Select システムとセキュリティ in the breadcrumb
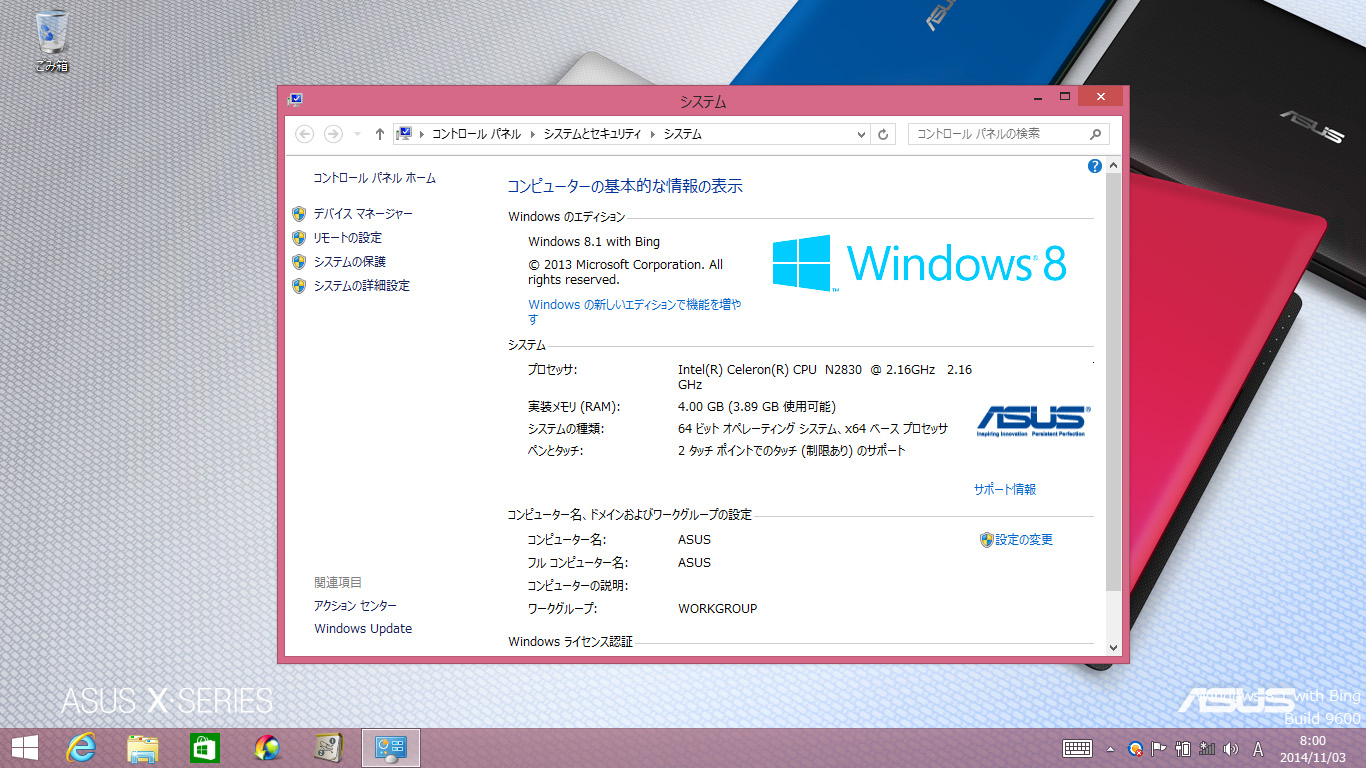This screenshot has height=768, width=1366. (x=592, y=134)
